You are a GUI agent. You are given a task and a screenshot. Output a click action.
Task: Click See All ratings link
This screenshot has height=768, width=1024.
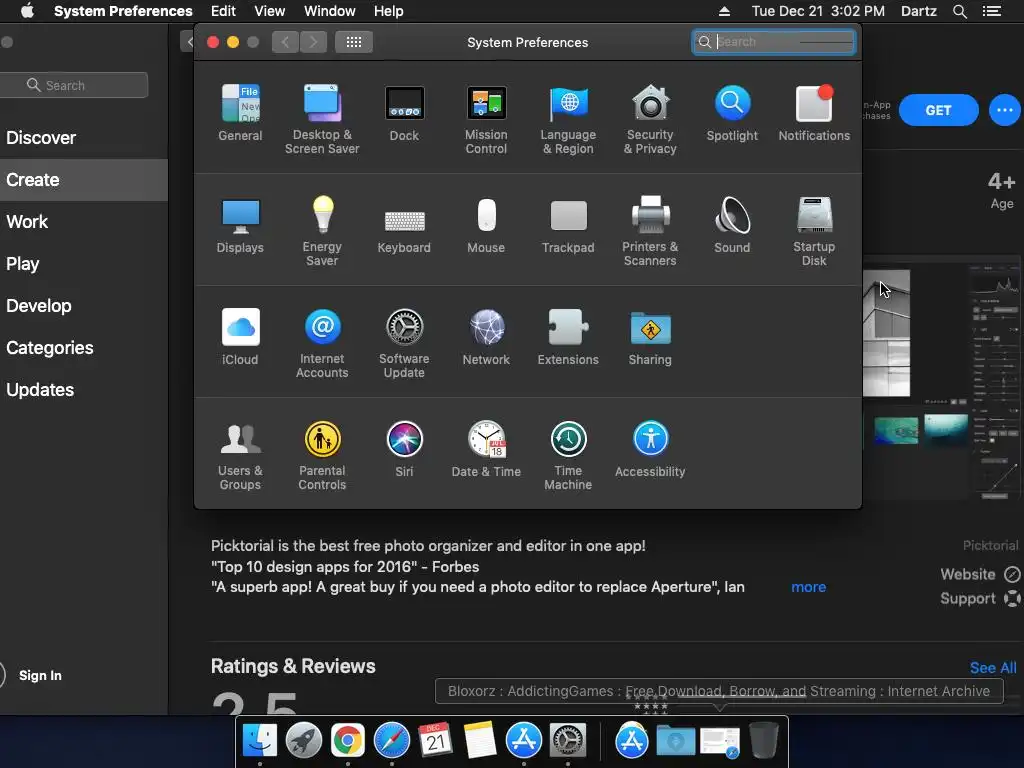[x=993, y=667]
